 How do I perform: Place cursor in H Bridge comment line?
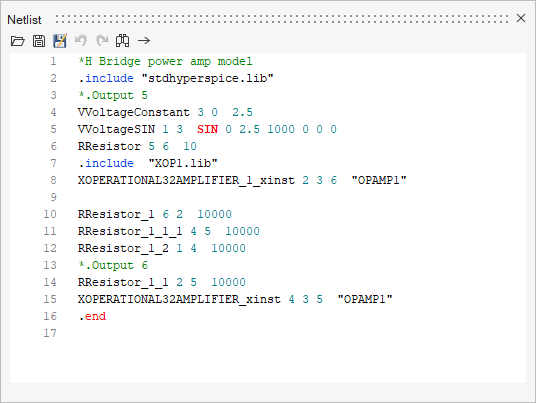point(165,62)
